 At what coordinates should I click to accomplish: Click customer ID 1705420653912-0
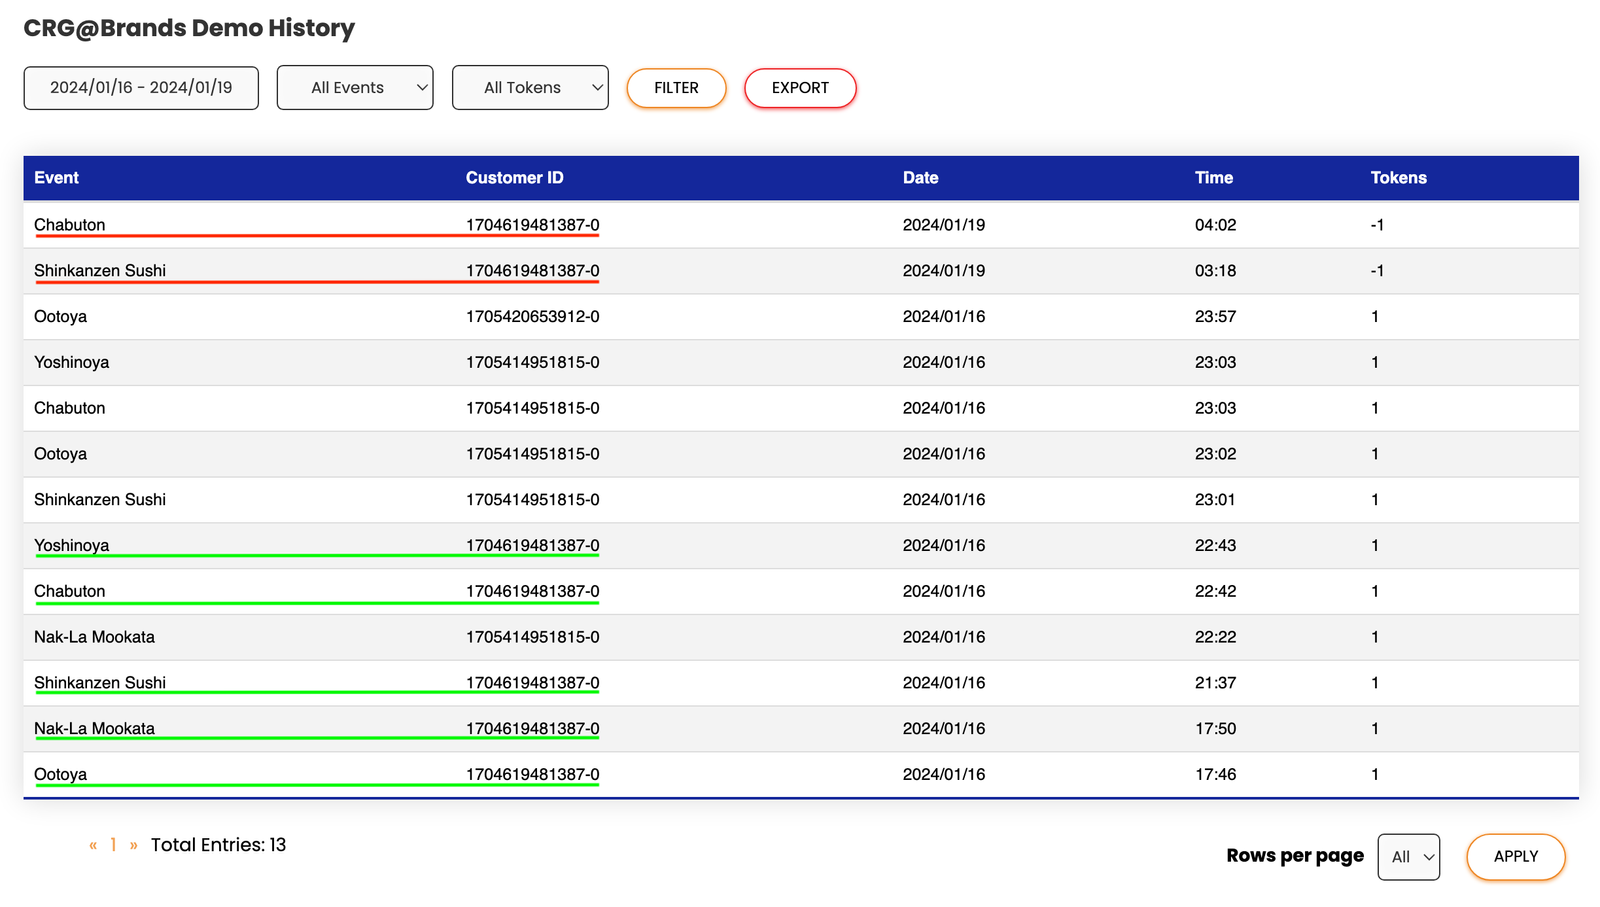pos(532,317)
